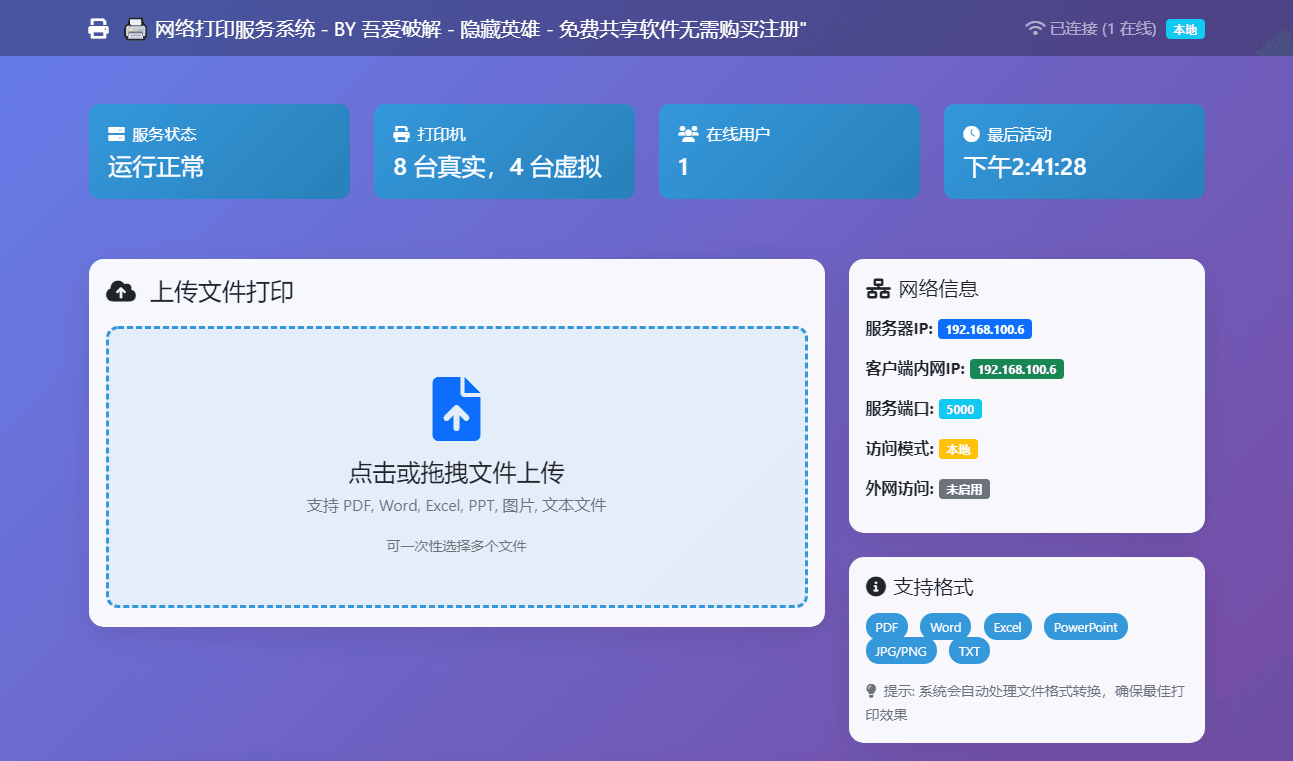Click the JPG/PNG format tag
Image resolution: width=1293 pixels, height=761 pixels.
[x=901, y=651]
